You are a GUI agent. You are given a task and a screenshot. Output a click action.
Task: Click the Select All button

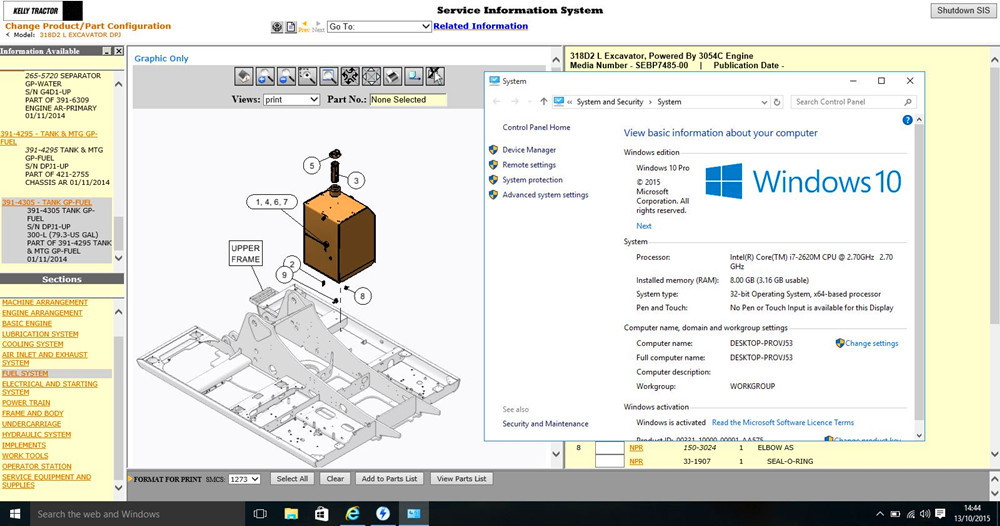(x=292, y=479)
